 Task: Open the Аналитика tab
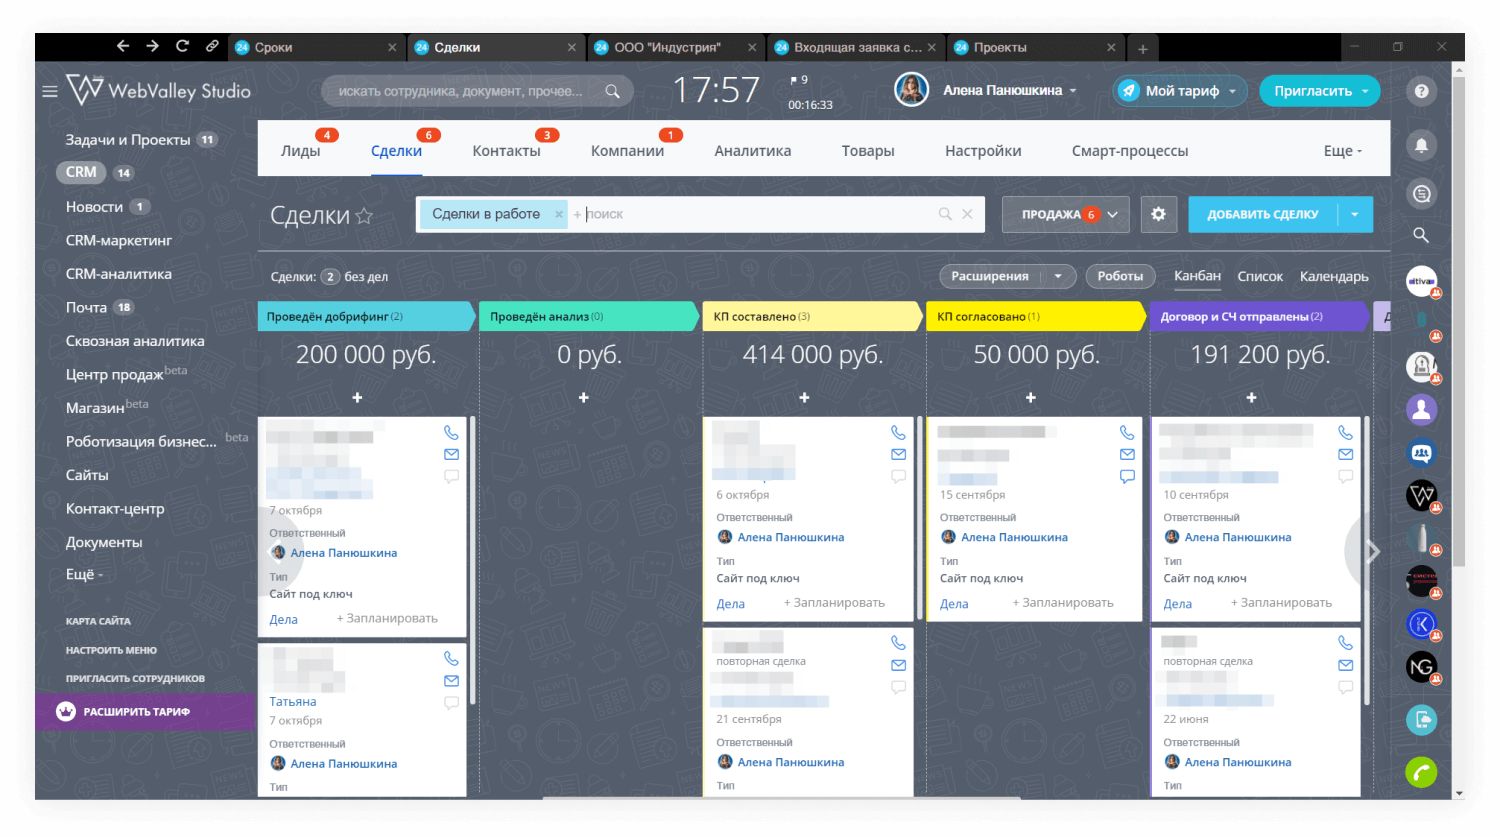point(753,151)
